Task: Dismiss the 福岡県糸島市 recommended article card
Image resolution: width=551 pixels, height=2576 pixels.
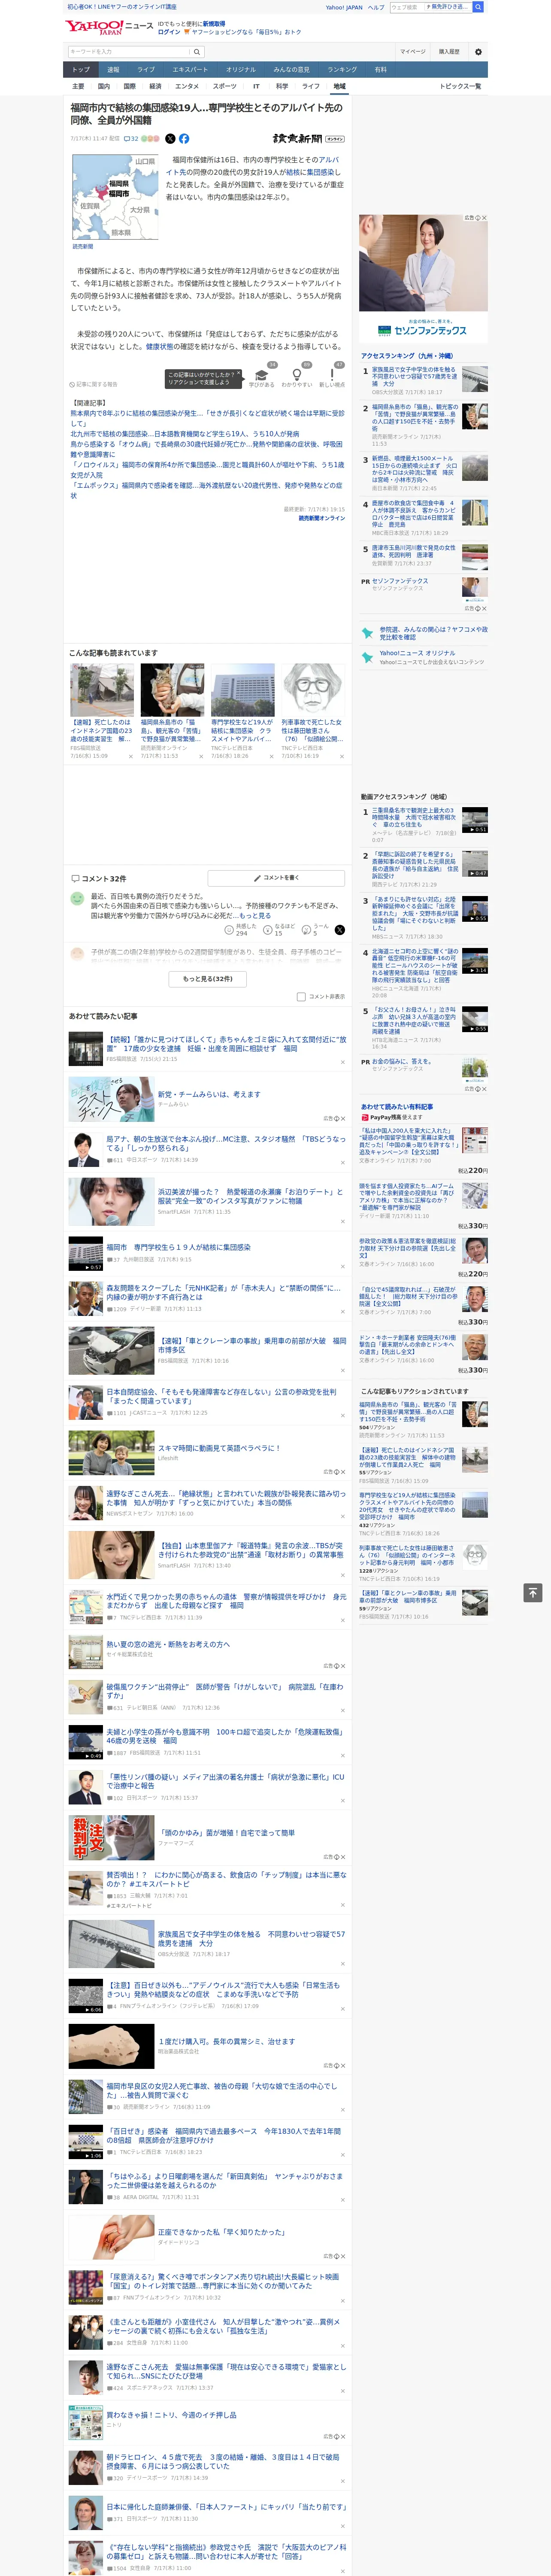Action: click(x=200, y=756)
